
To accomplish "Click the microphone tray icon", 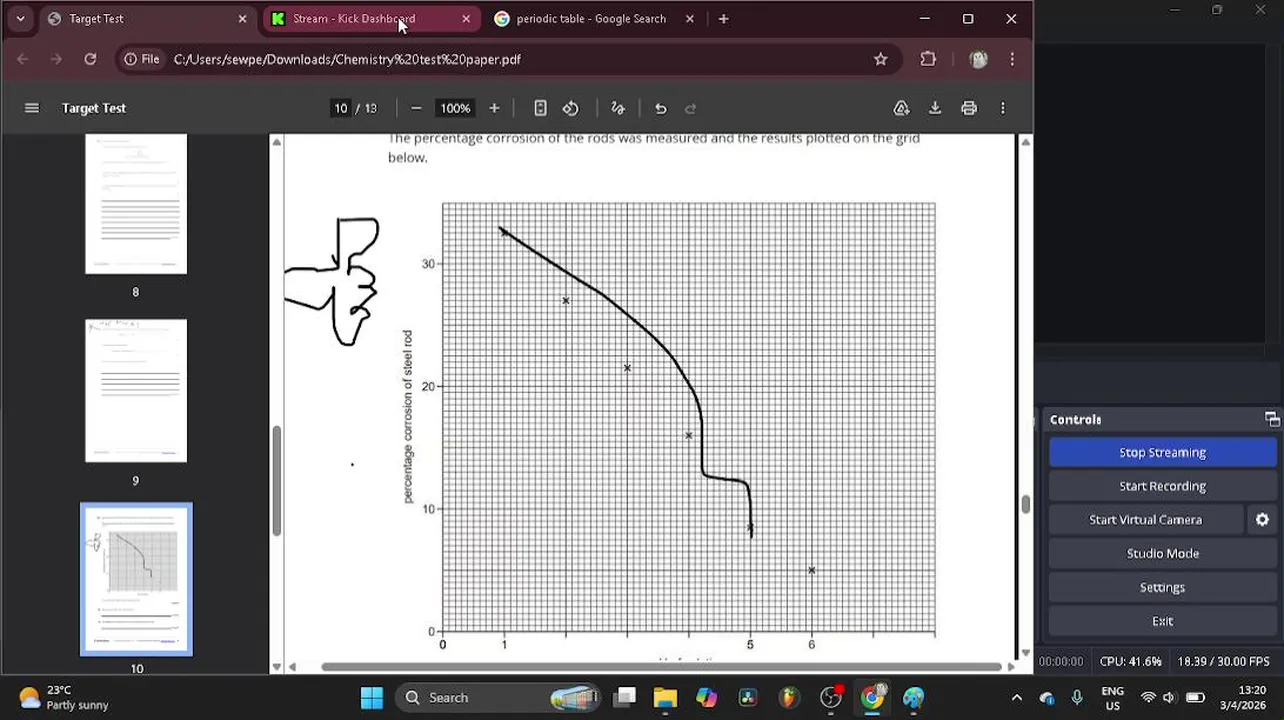I will tap(1076, 697).
